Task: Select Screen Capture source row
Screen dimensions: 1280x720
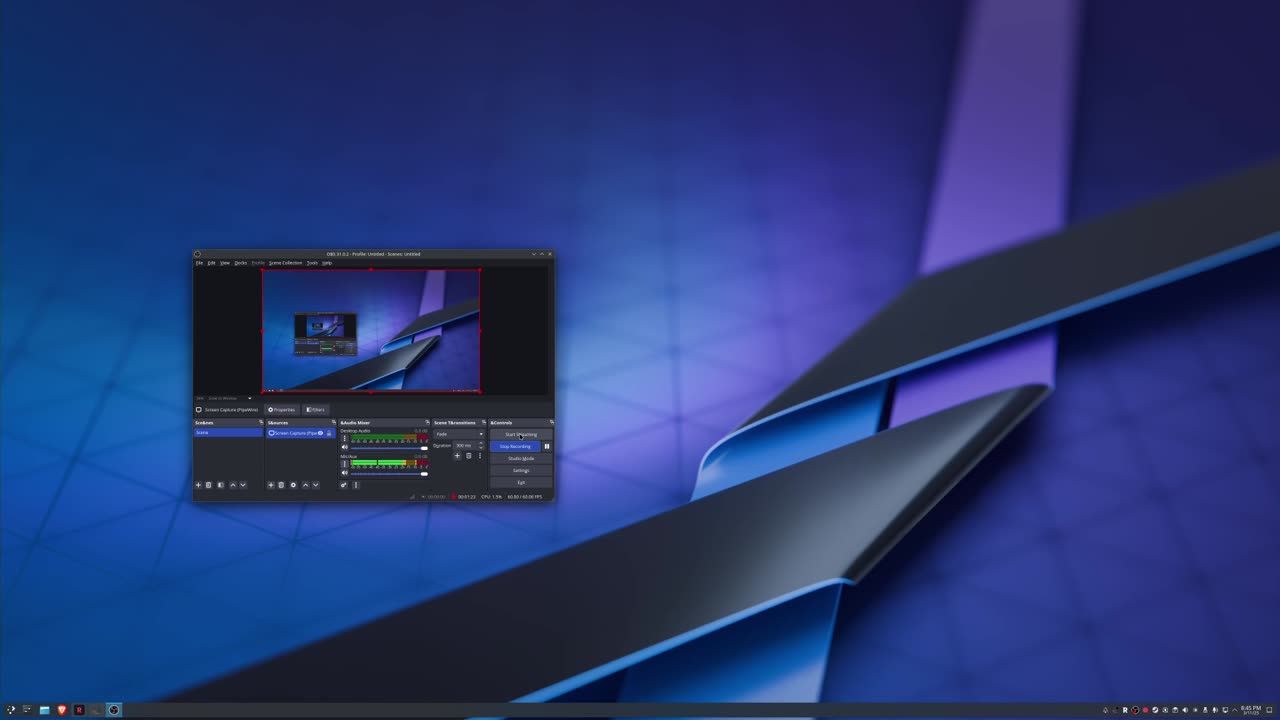Action: pyautogui.click(x=301, y=433)
